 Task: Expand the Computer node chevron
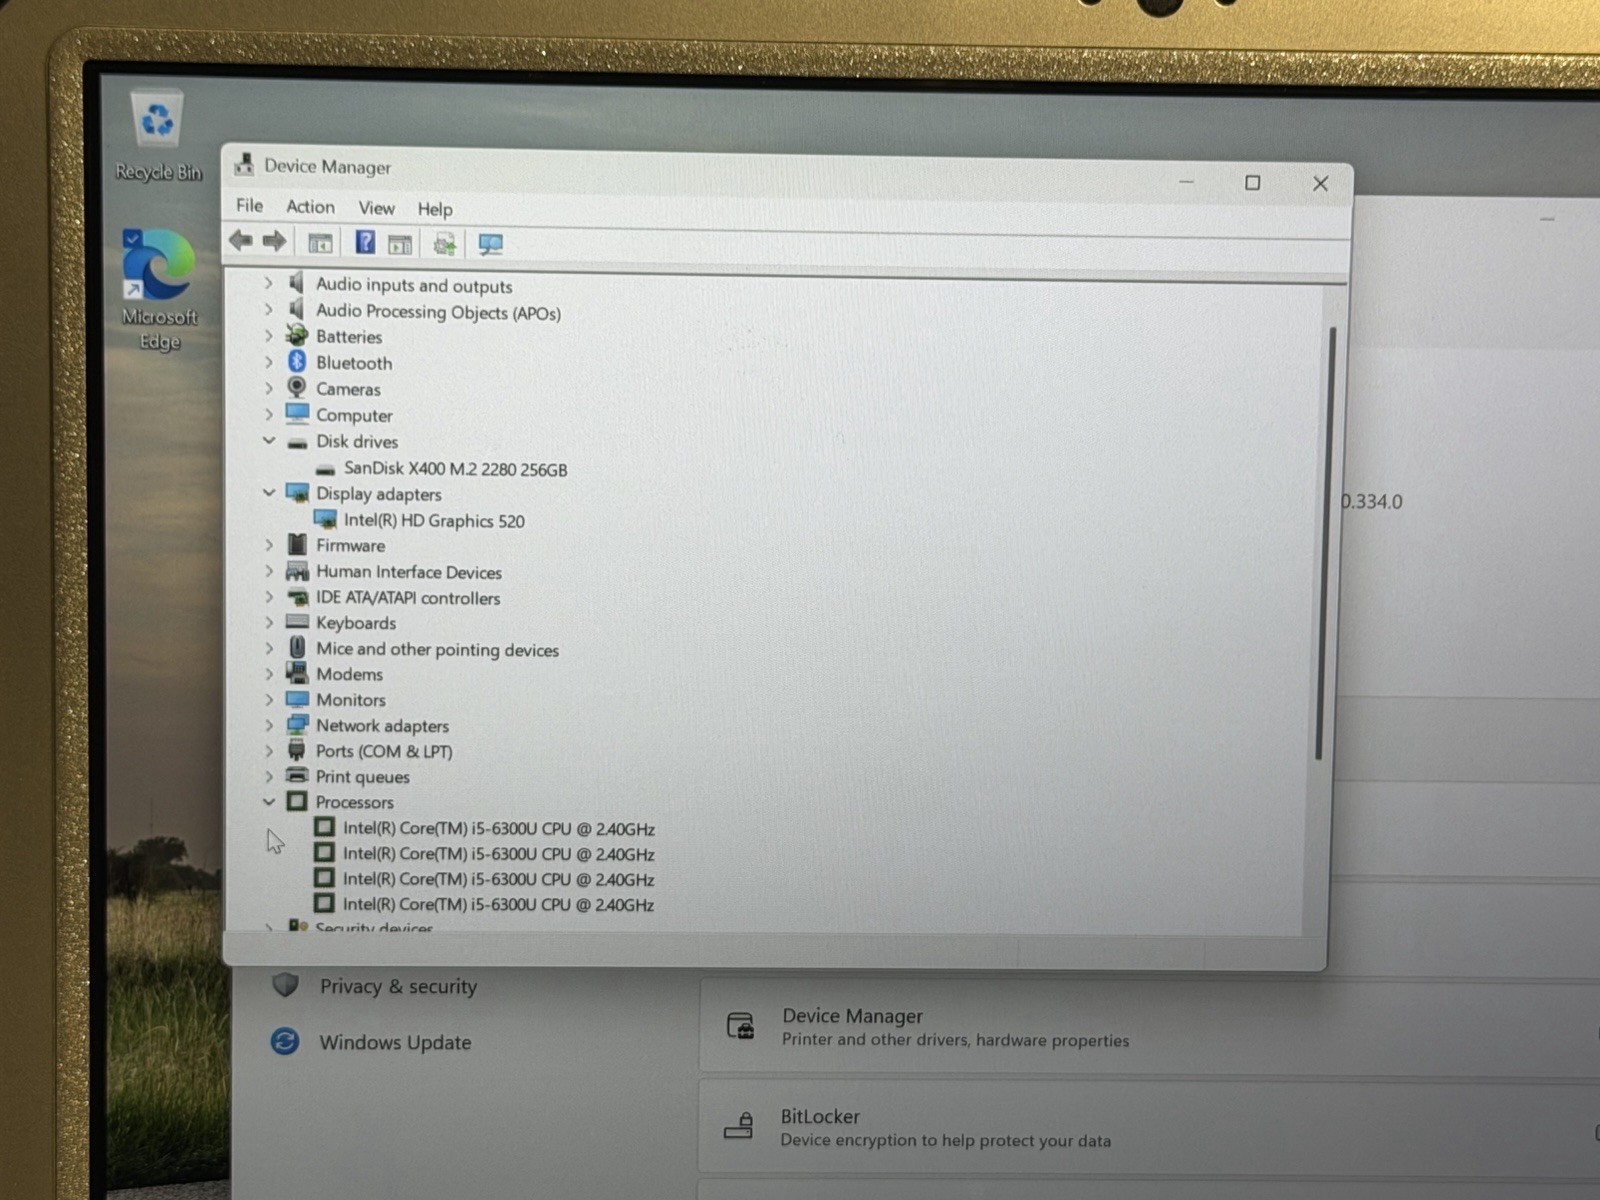[268, 413]
